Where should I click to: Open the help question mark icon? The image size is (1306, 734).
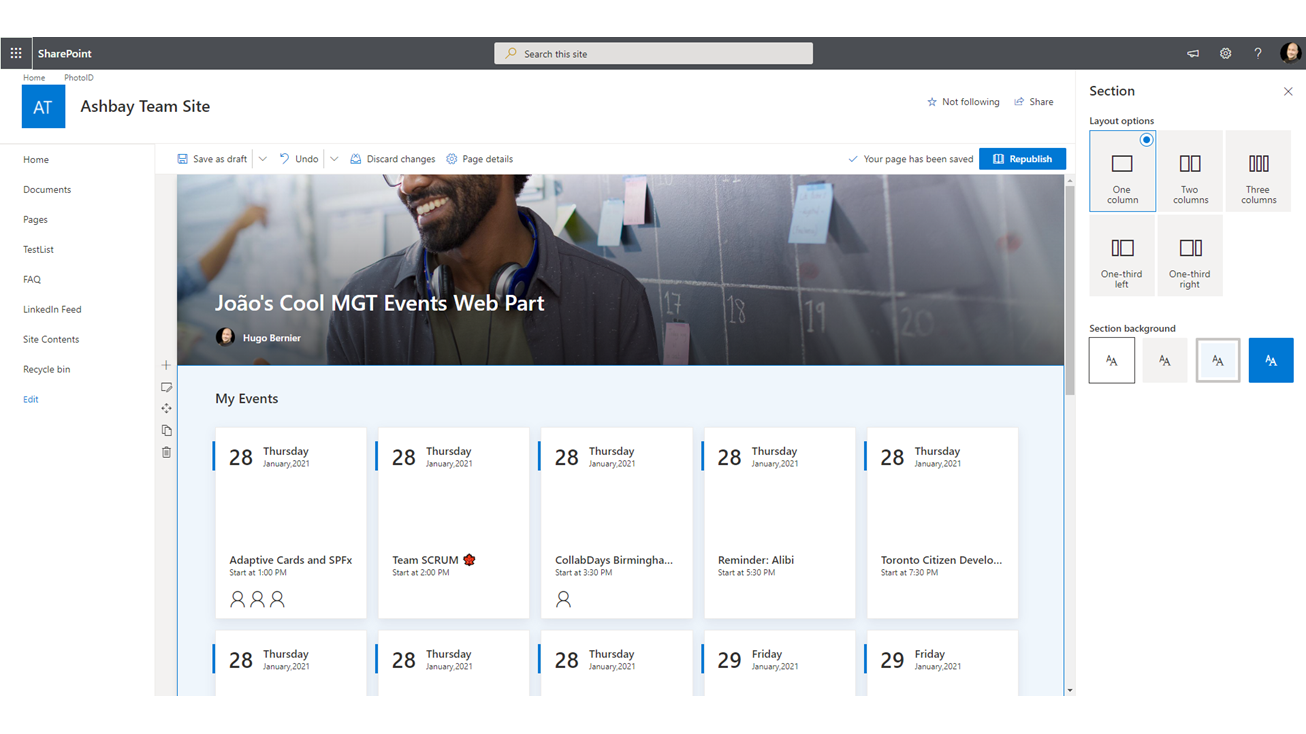click(1257, 54)
